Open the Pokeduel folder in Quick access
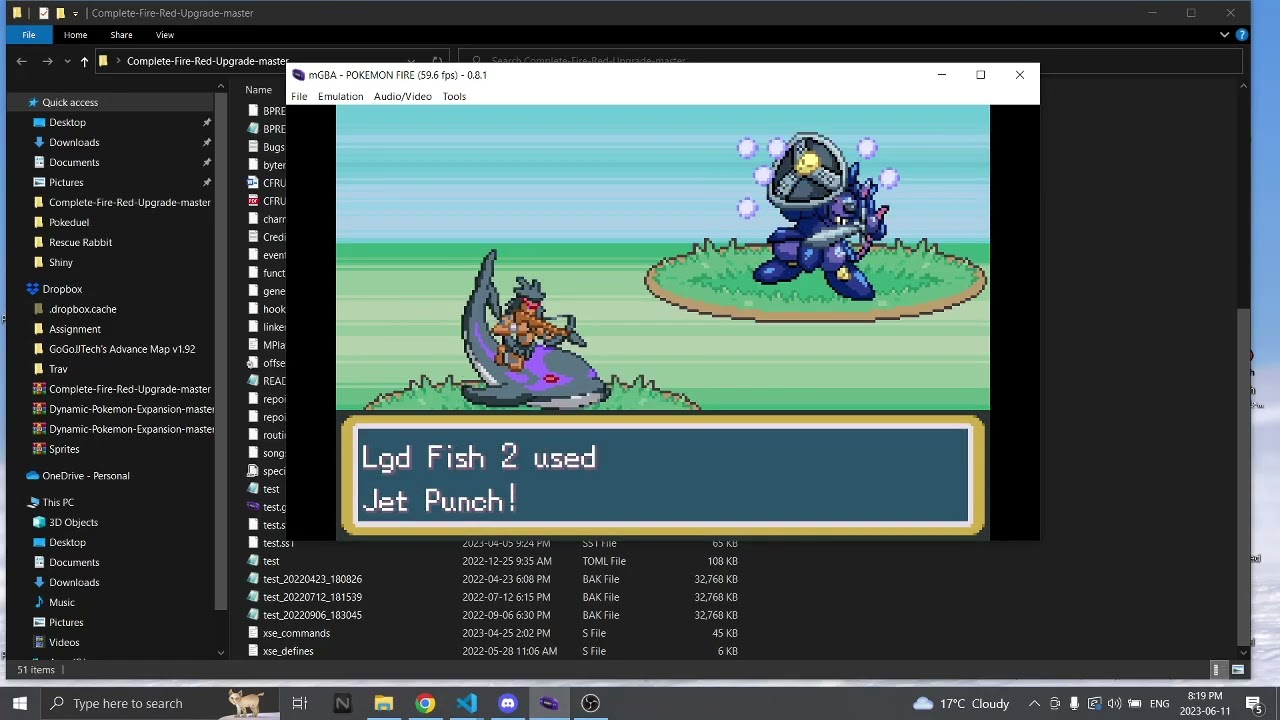1280x720 pixels. (69, 222)
